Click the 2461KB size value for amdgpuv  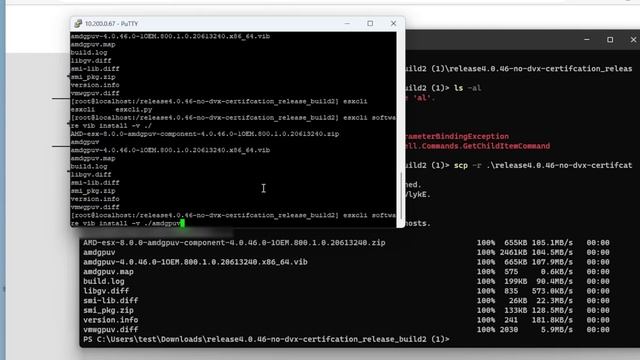513,252
